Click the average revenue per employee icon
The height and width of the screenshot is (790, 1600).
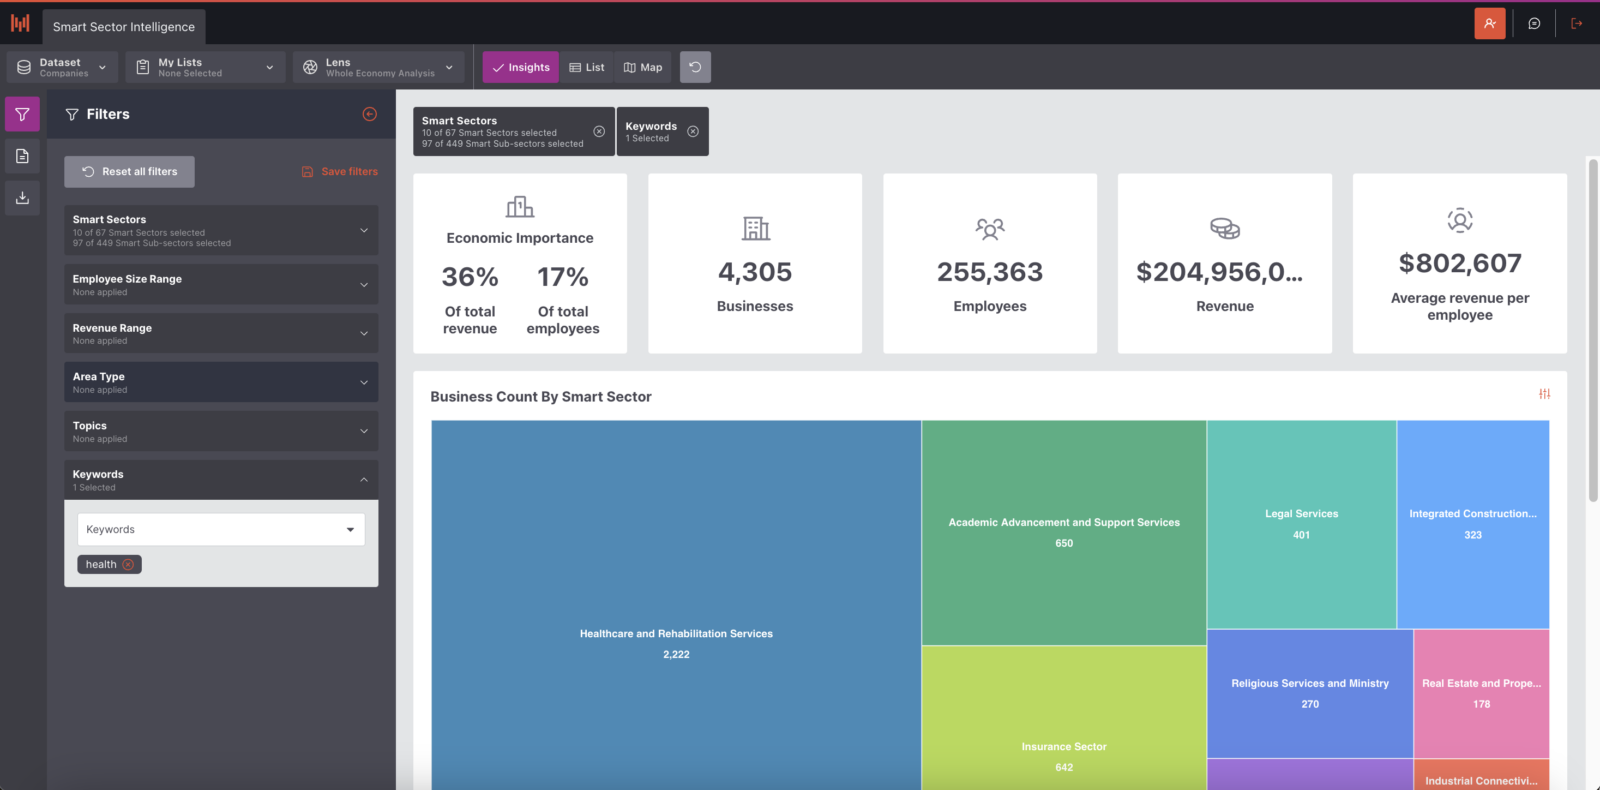[x=1460, y=220]
